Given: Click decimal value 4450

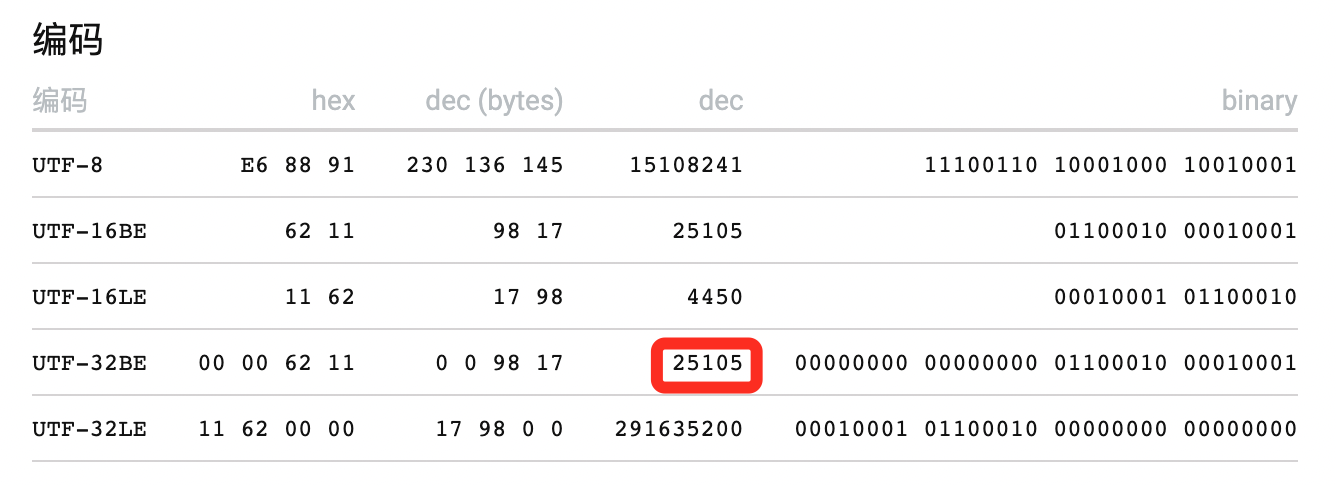Looking at the screenshot, I should 715,297.
